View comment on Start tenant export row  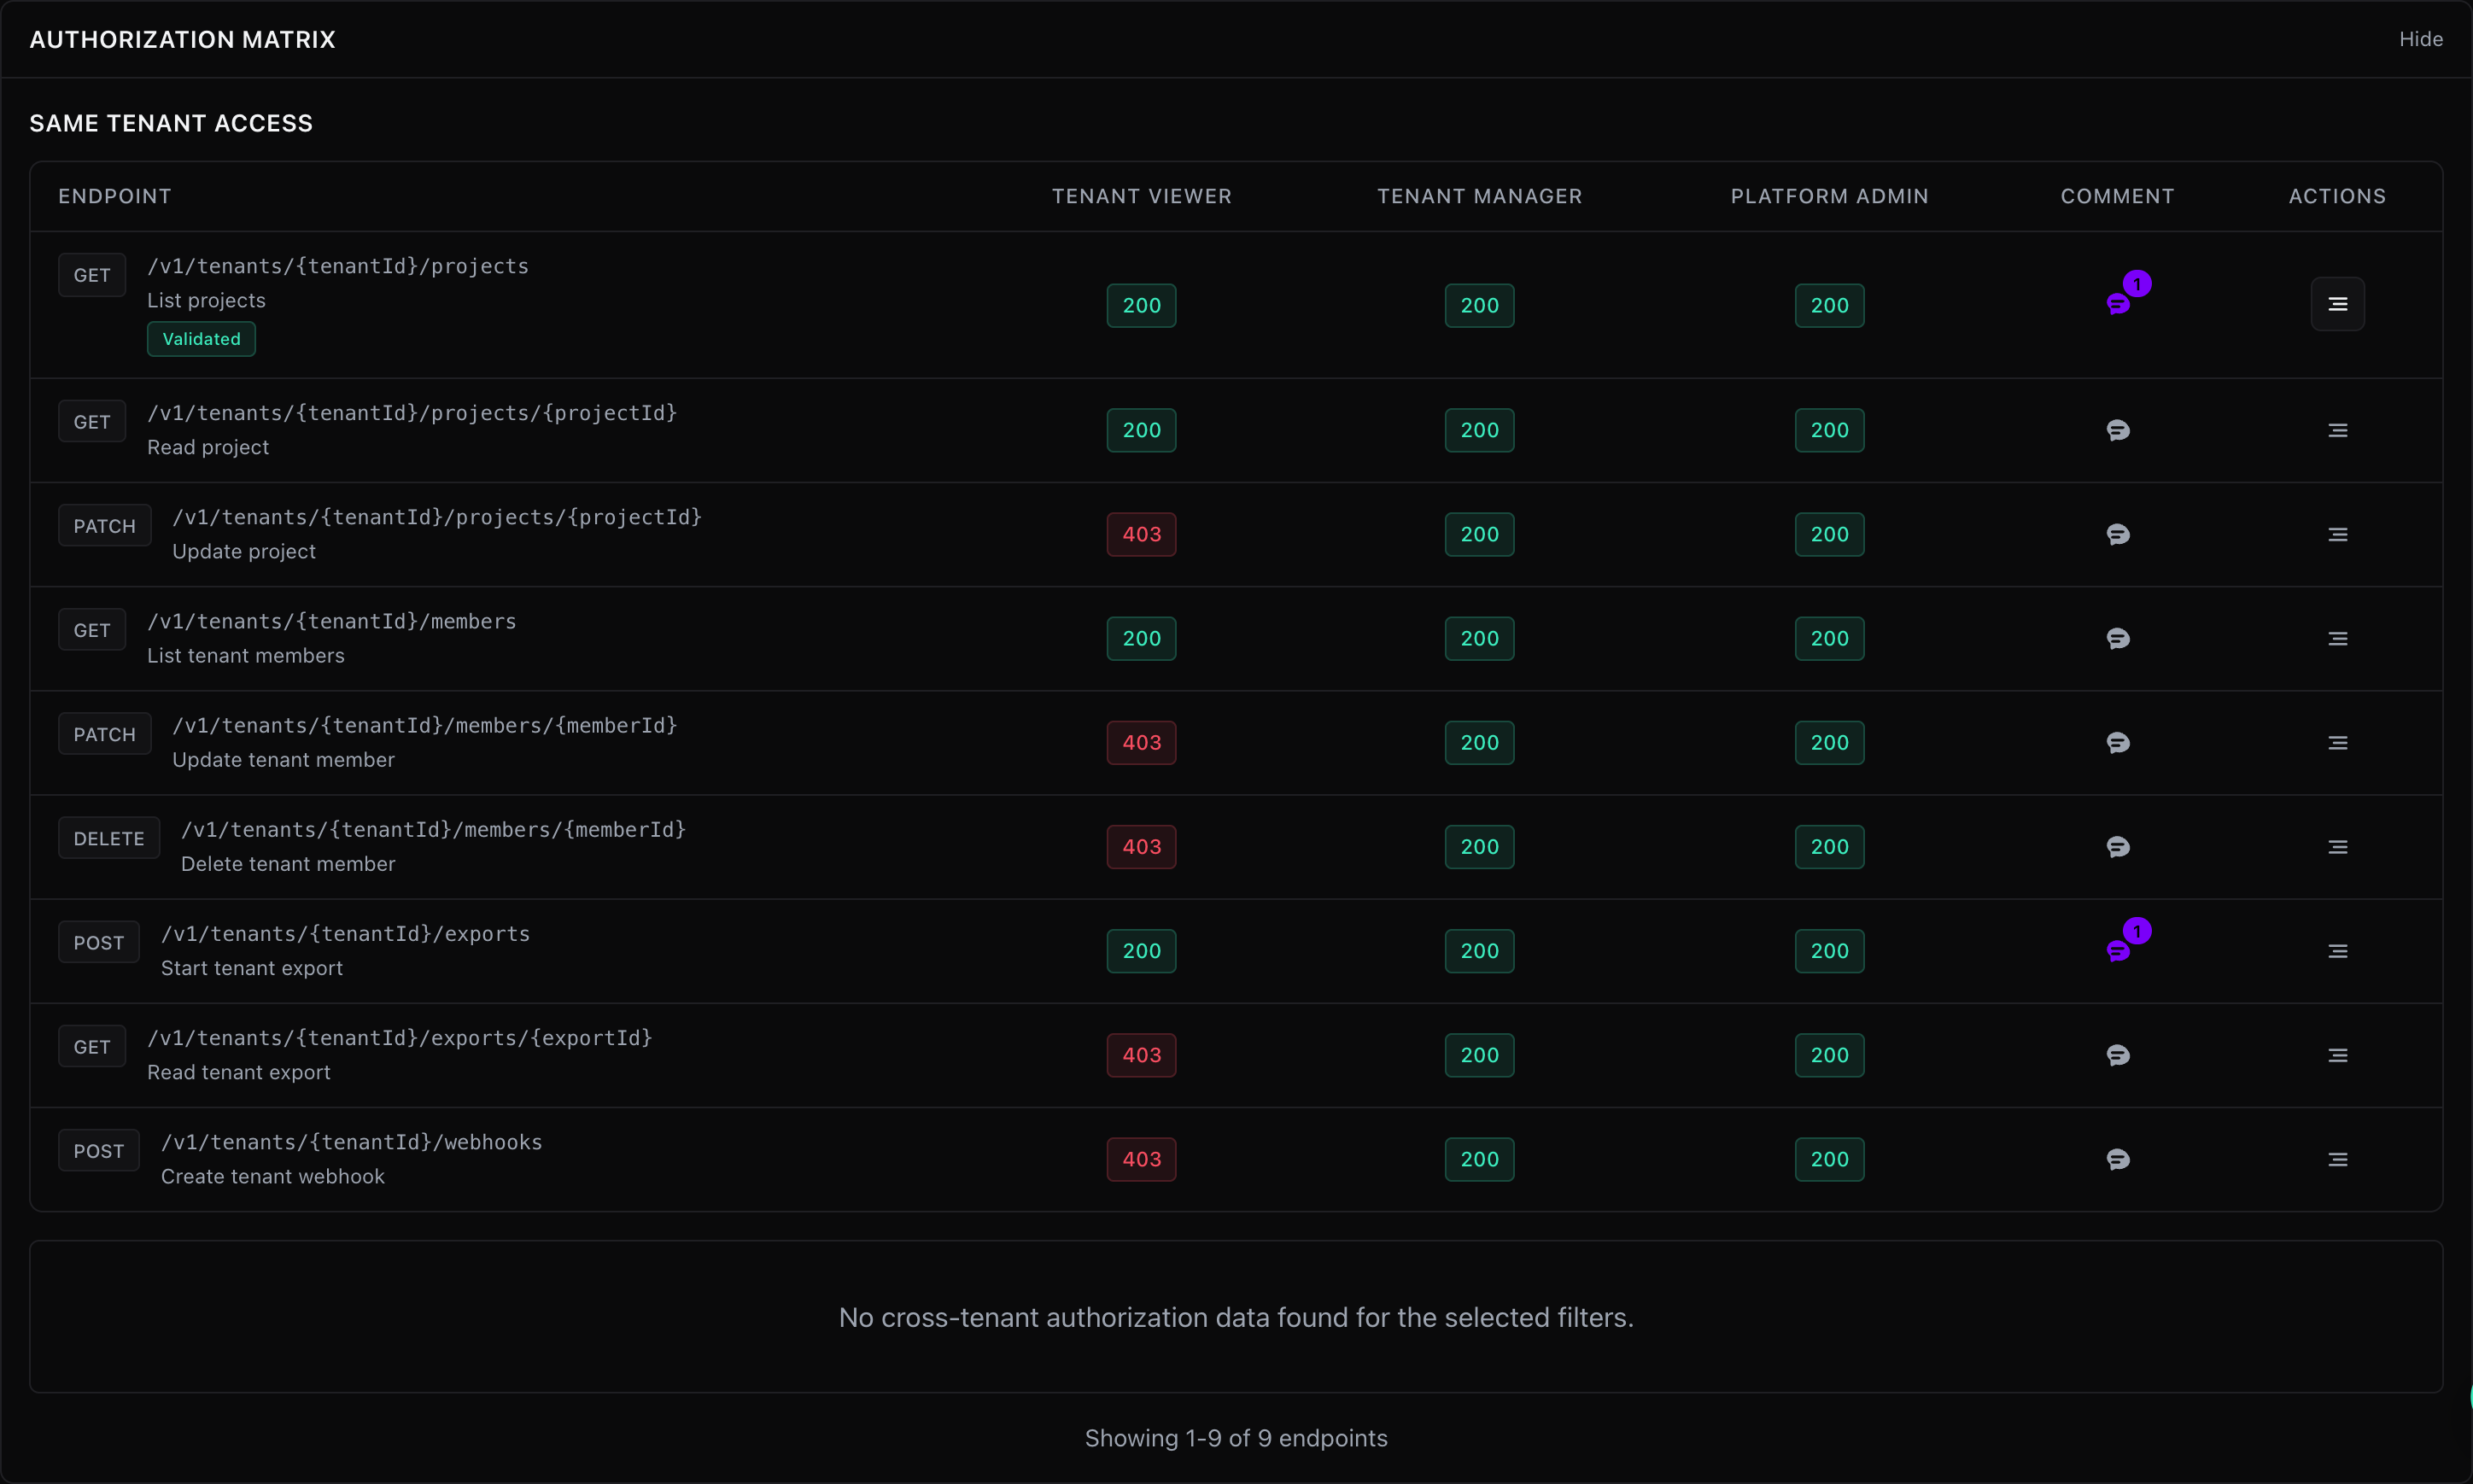(2118, 950)
